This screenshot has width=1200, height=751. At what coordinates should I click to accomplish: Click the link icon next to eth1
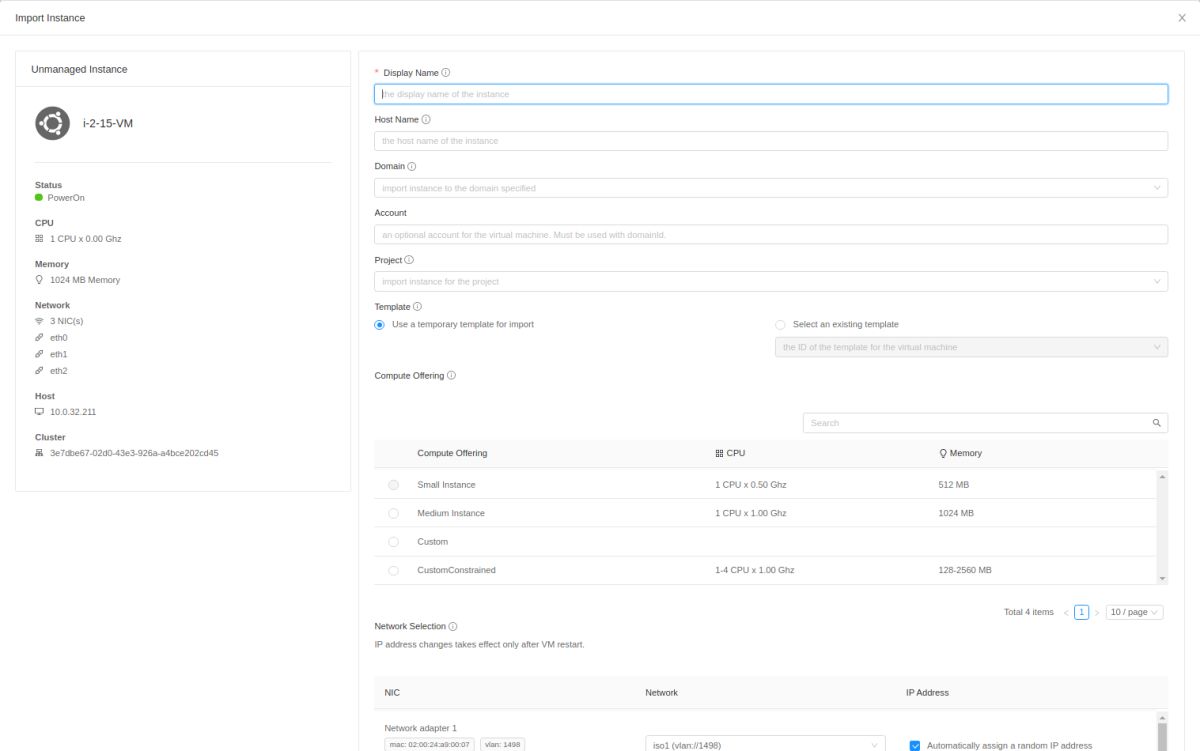point(39,354)
